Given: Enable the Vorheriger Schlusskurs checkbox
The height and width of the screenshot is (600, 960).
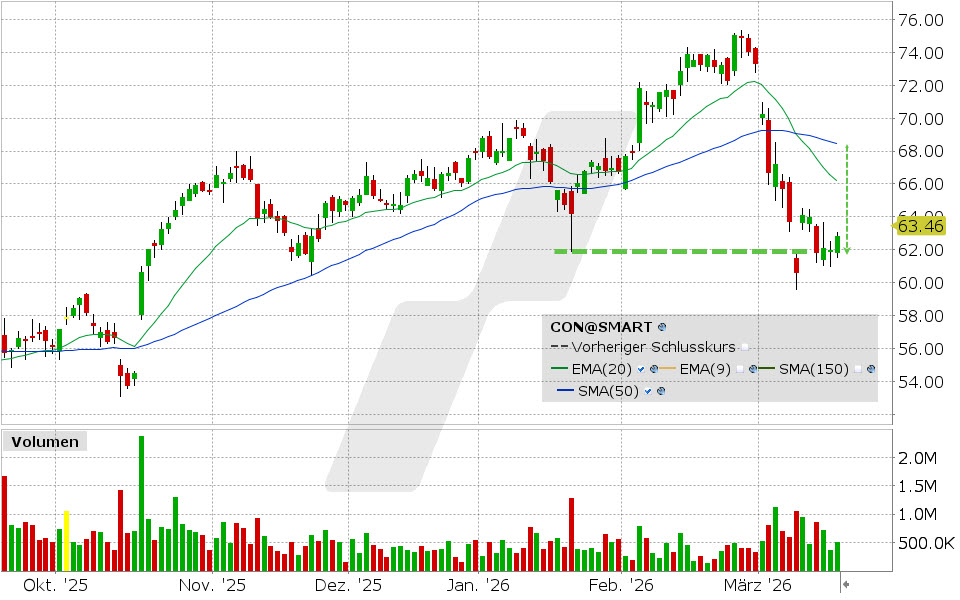Looking at the screenshot, I should [x=744, y=346].
